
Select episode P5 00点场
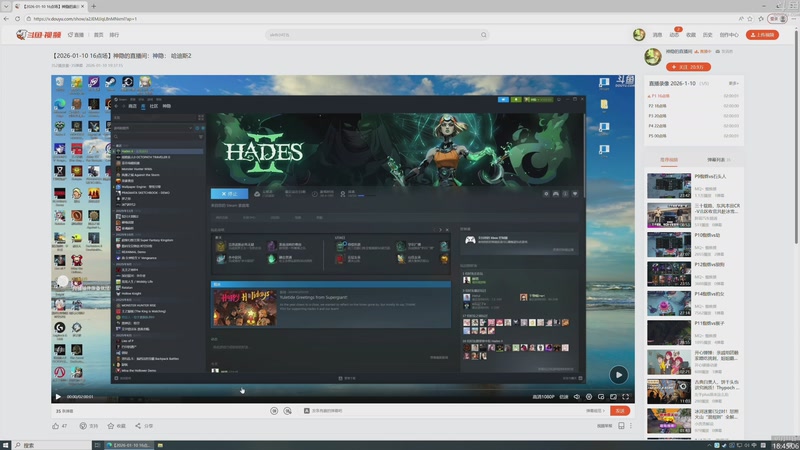693,136
